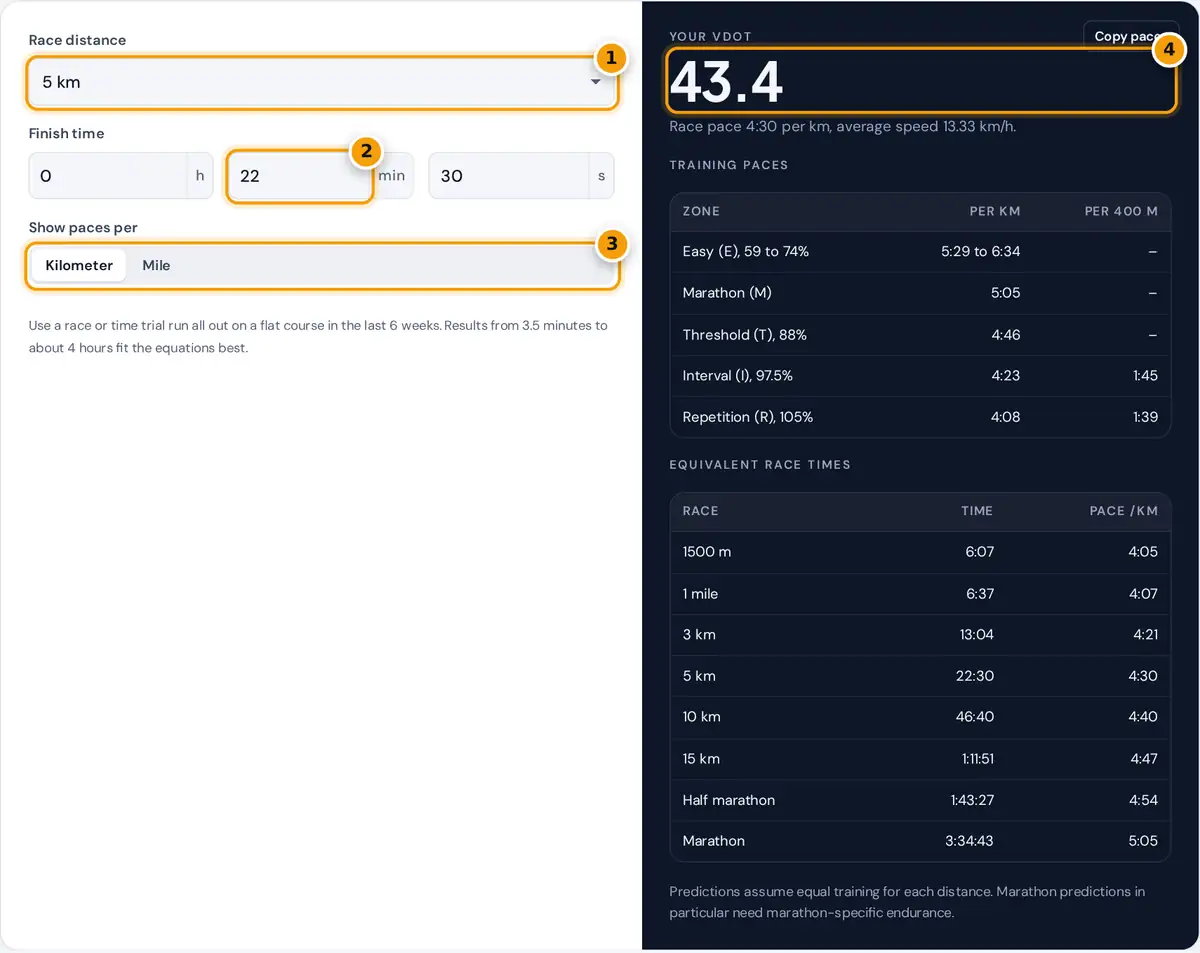Image resolution: width=1200 pixels, height=953 pixels.
Task: Click the Marathon equivalent race label
Action: tap(713, 841)
